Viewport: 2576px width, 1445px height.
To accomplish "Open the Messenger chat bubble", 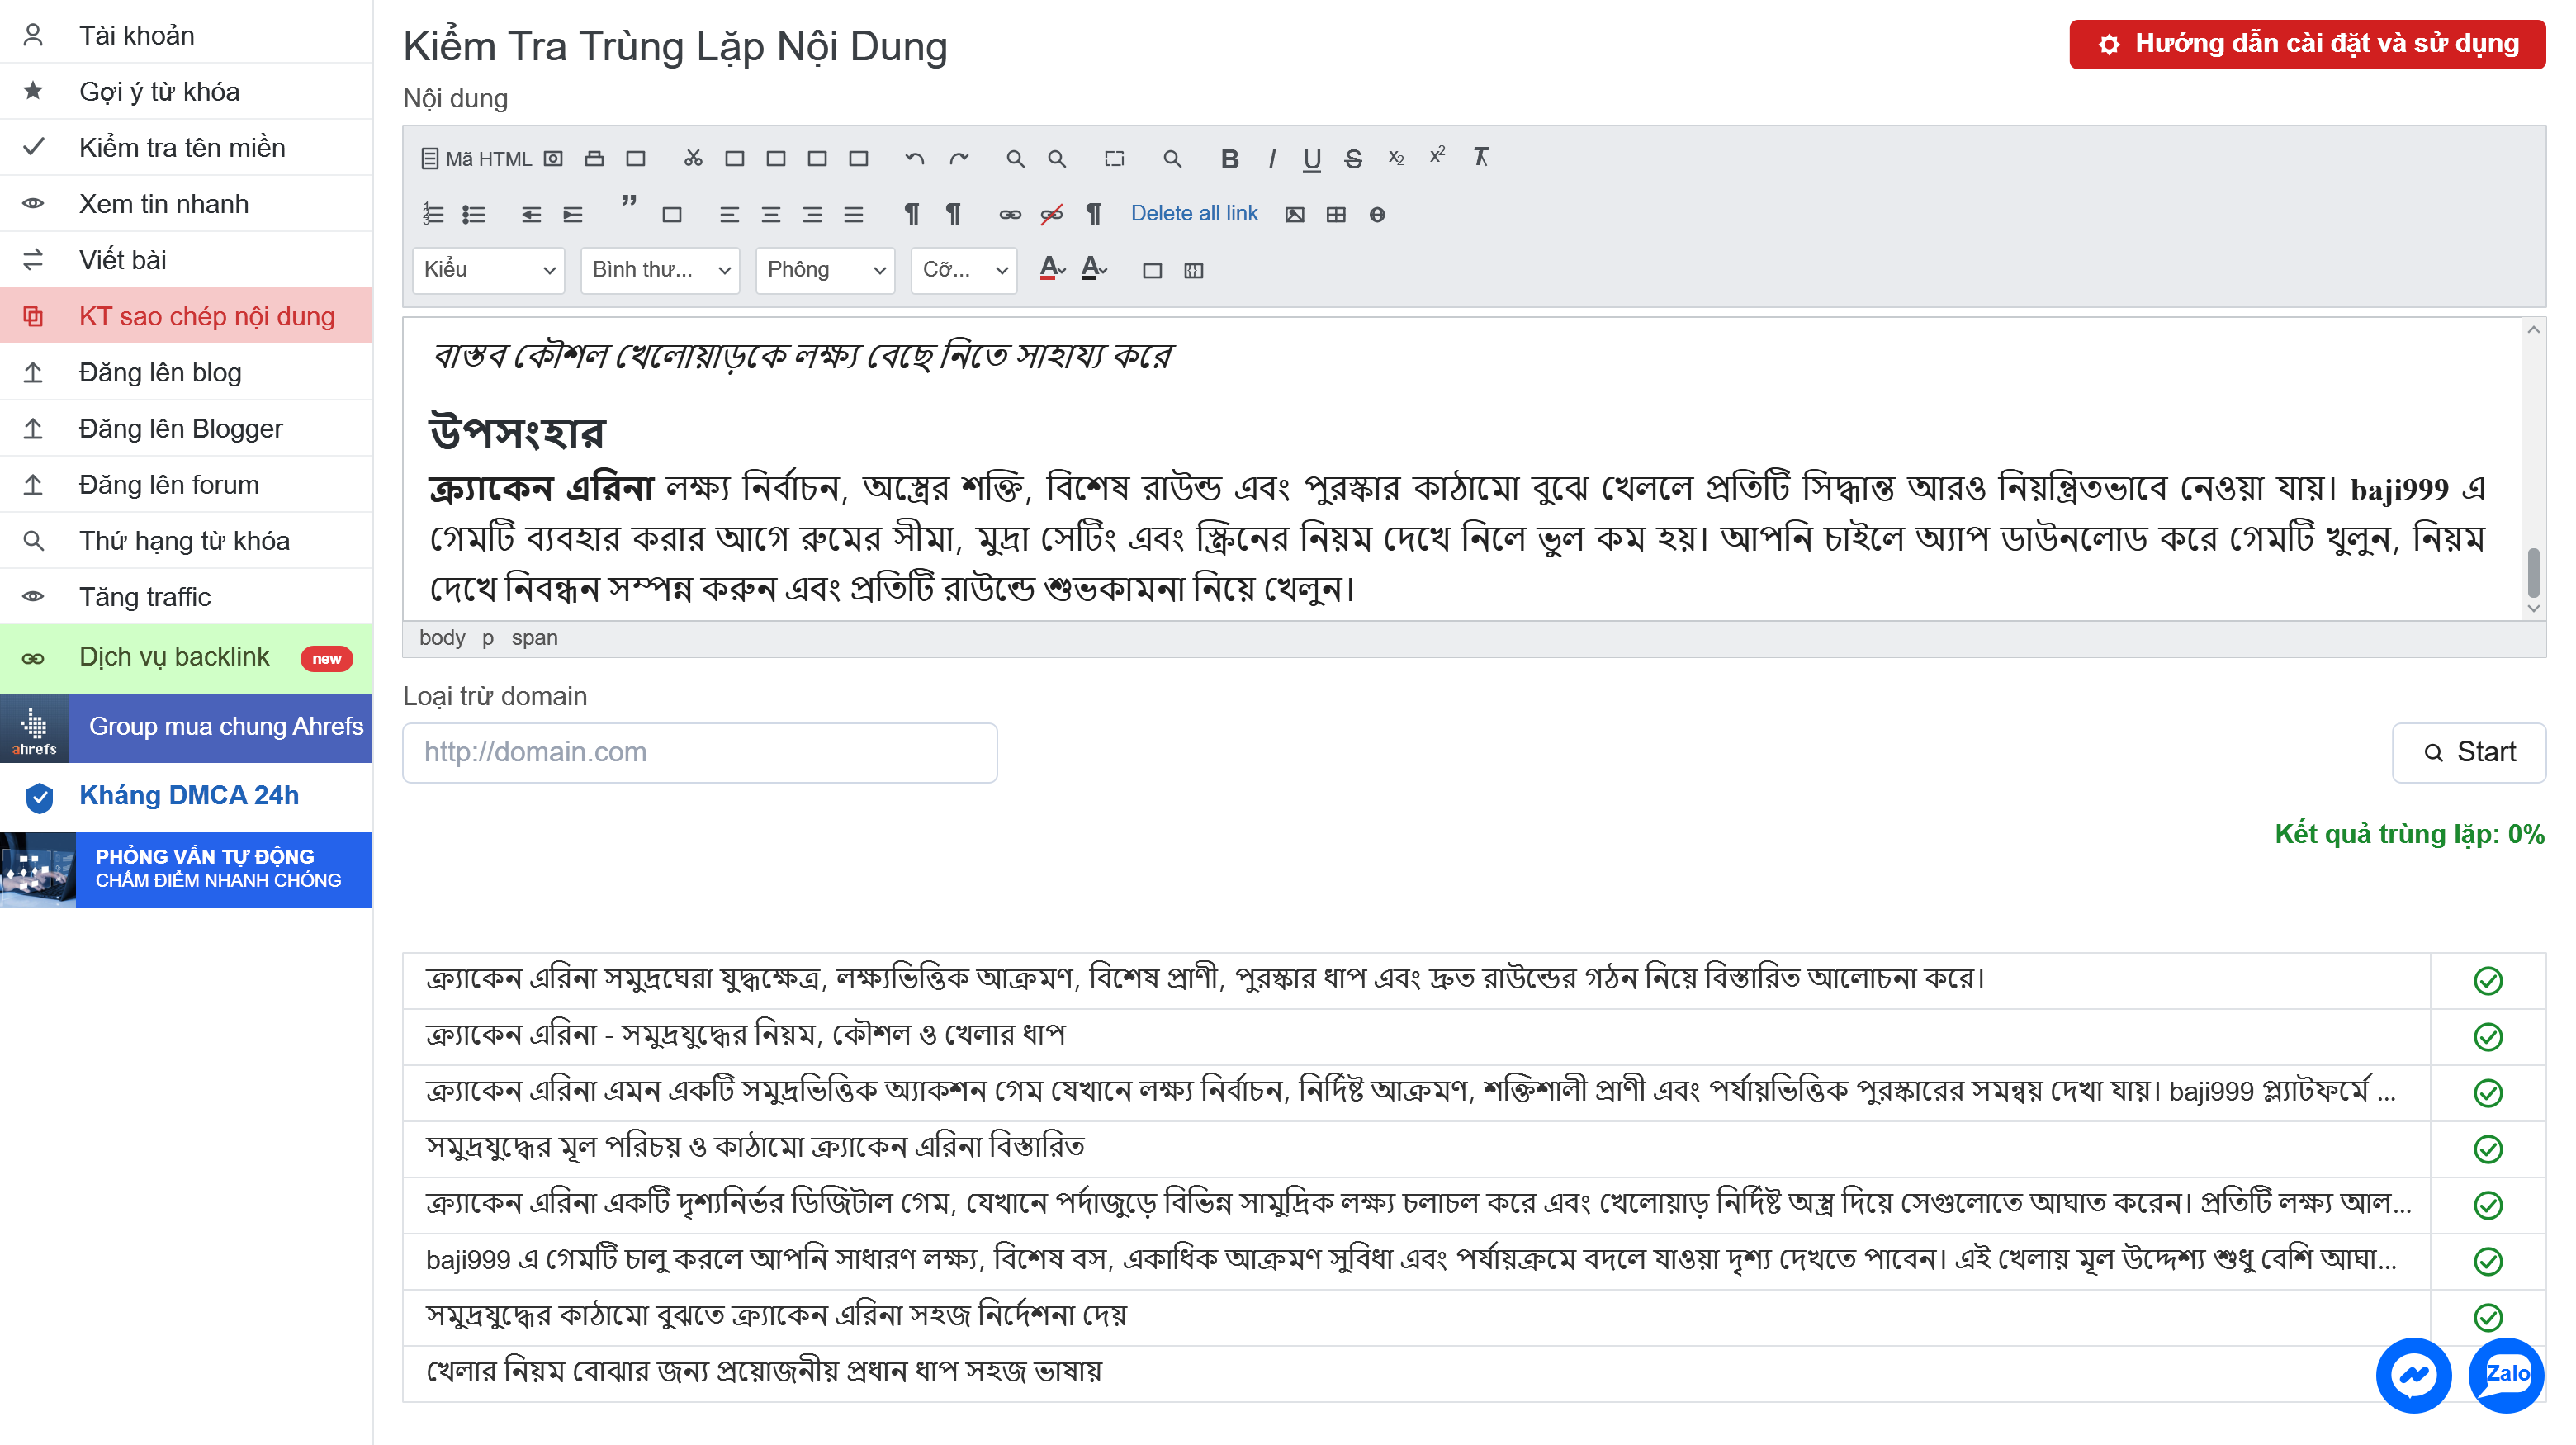I will coord(2413,1375).
